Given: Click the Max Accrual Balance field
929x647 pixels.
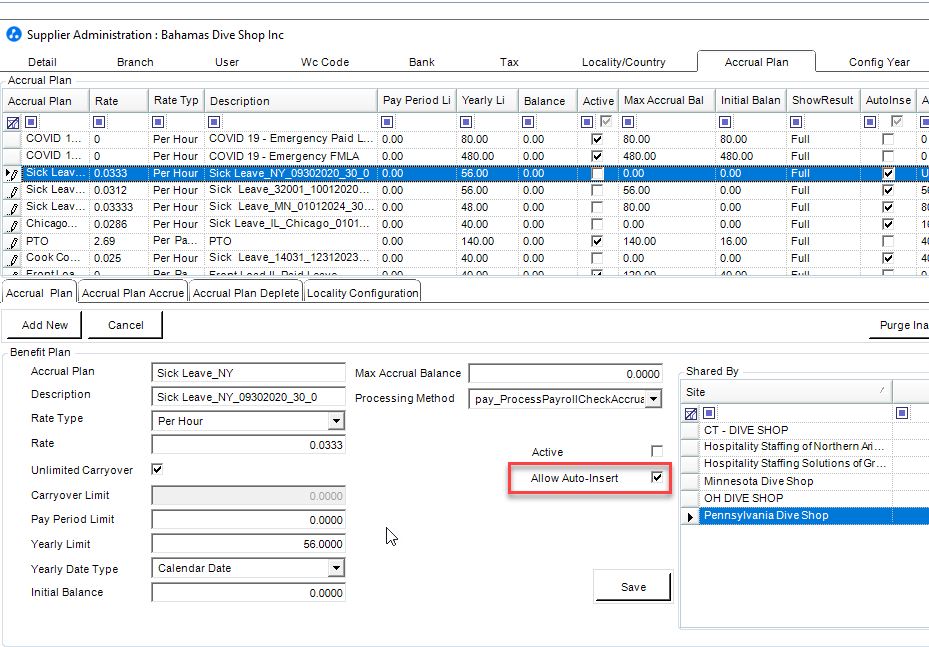Looking at the screenshot, I should click(x=565, y=373).
